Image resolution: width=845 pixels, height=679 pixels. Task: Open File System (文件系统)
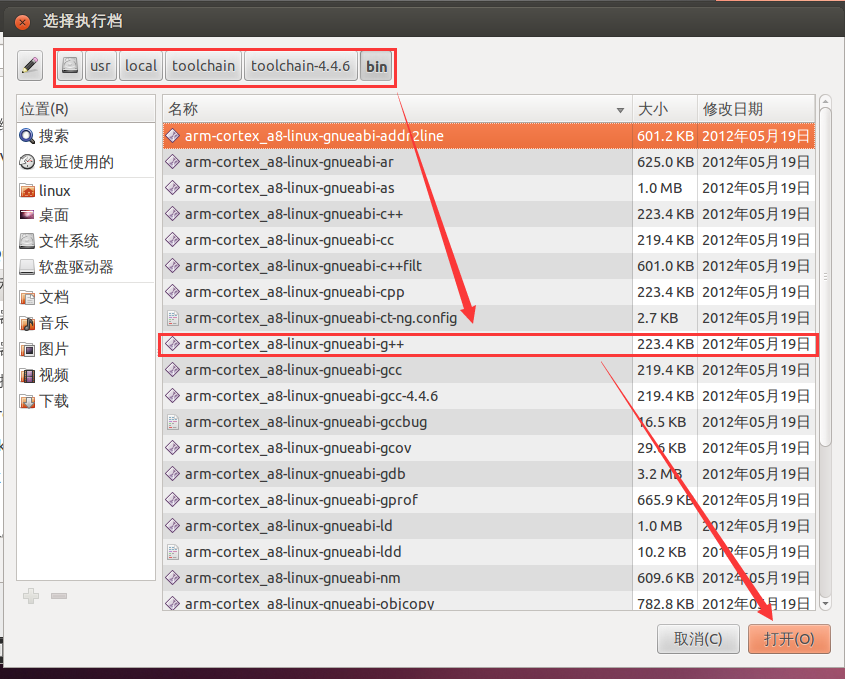(x=86, y=241)
